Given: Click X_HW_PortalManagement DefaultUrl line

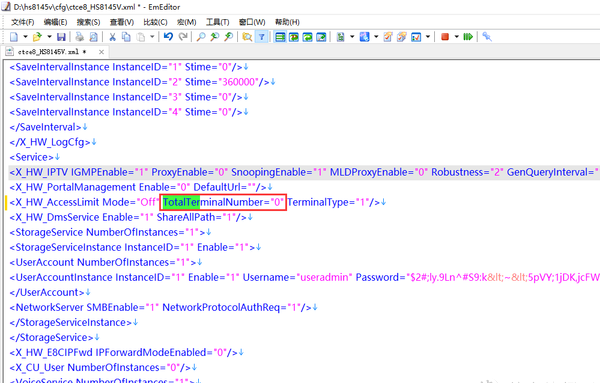Looking at the screenshot, I should click(138, 187).
